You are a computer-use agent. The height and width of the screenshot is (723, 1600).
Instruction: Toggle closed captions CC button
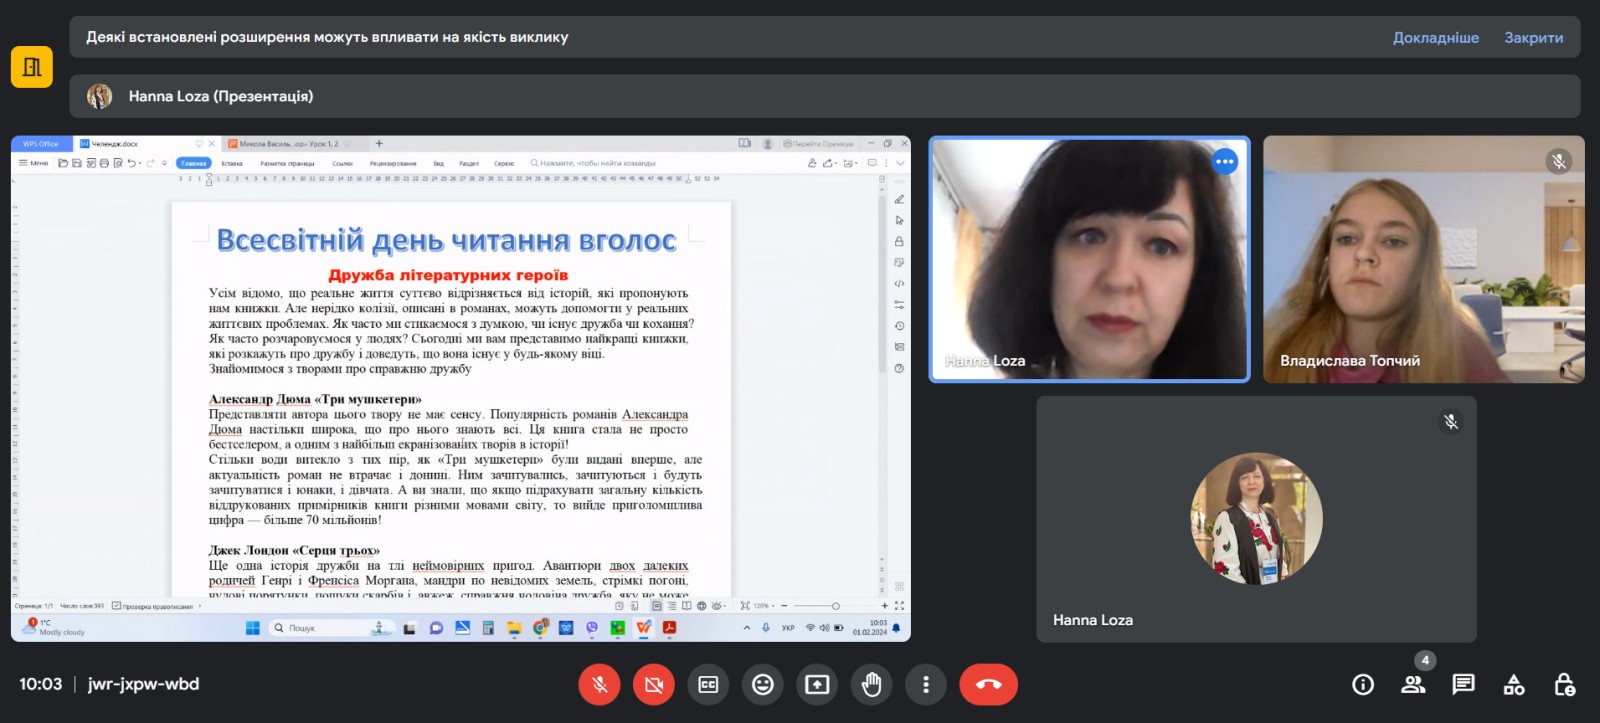pos(708,684)
